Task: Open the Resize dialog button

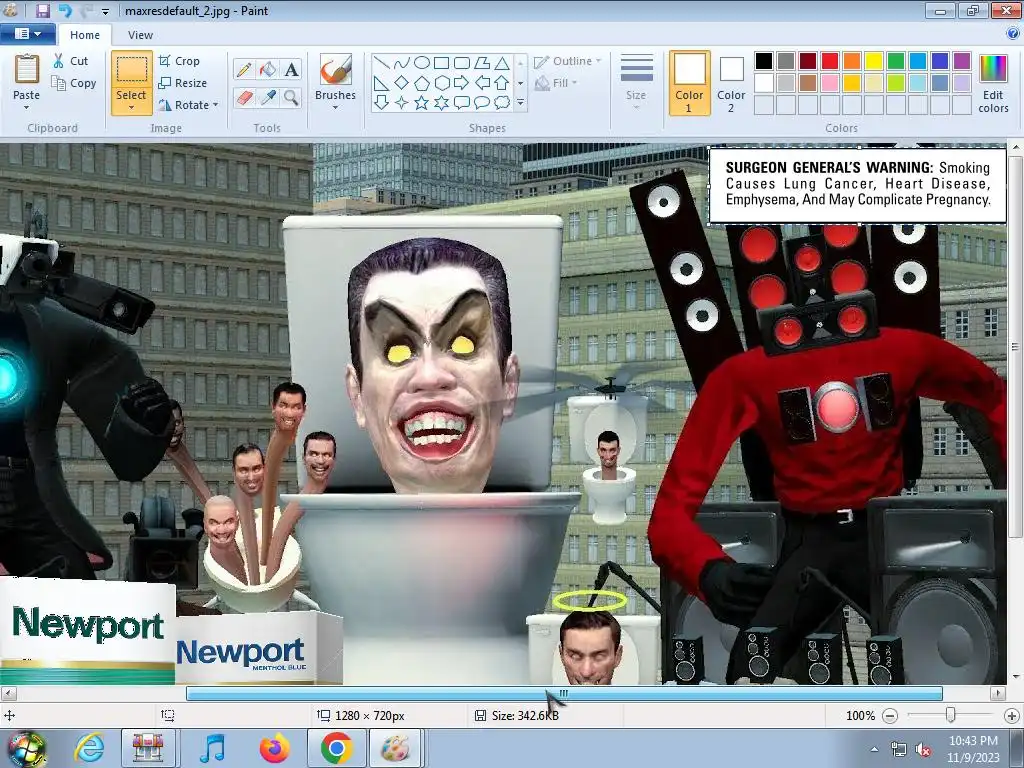Action: (183, 83)
